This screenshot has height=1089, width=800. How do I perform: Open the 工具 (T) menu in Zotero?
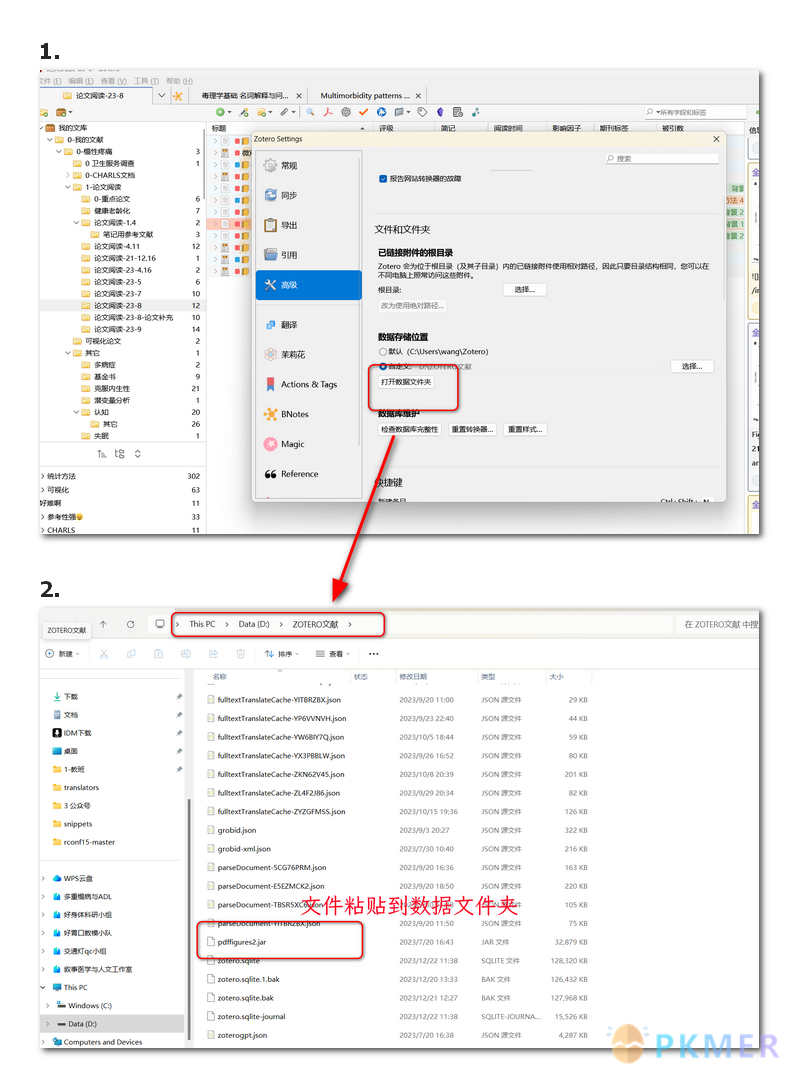(146, 81)
